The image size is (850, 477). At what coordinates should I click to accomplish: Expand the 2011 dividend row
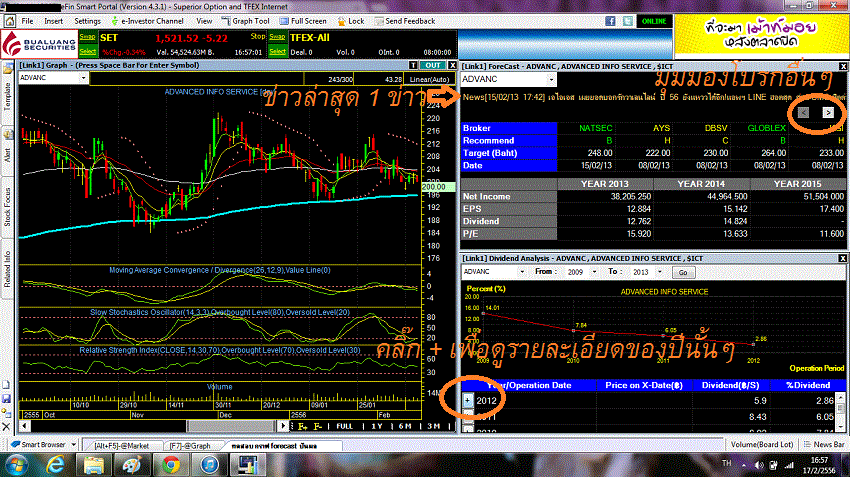click(x=468, y=416)
